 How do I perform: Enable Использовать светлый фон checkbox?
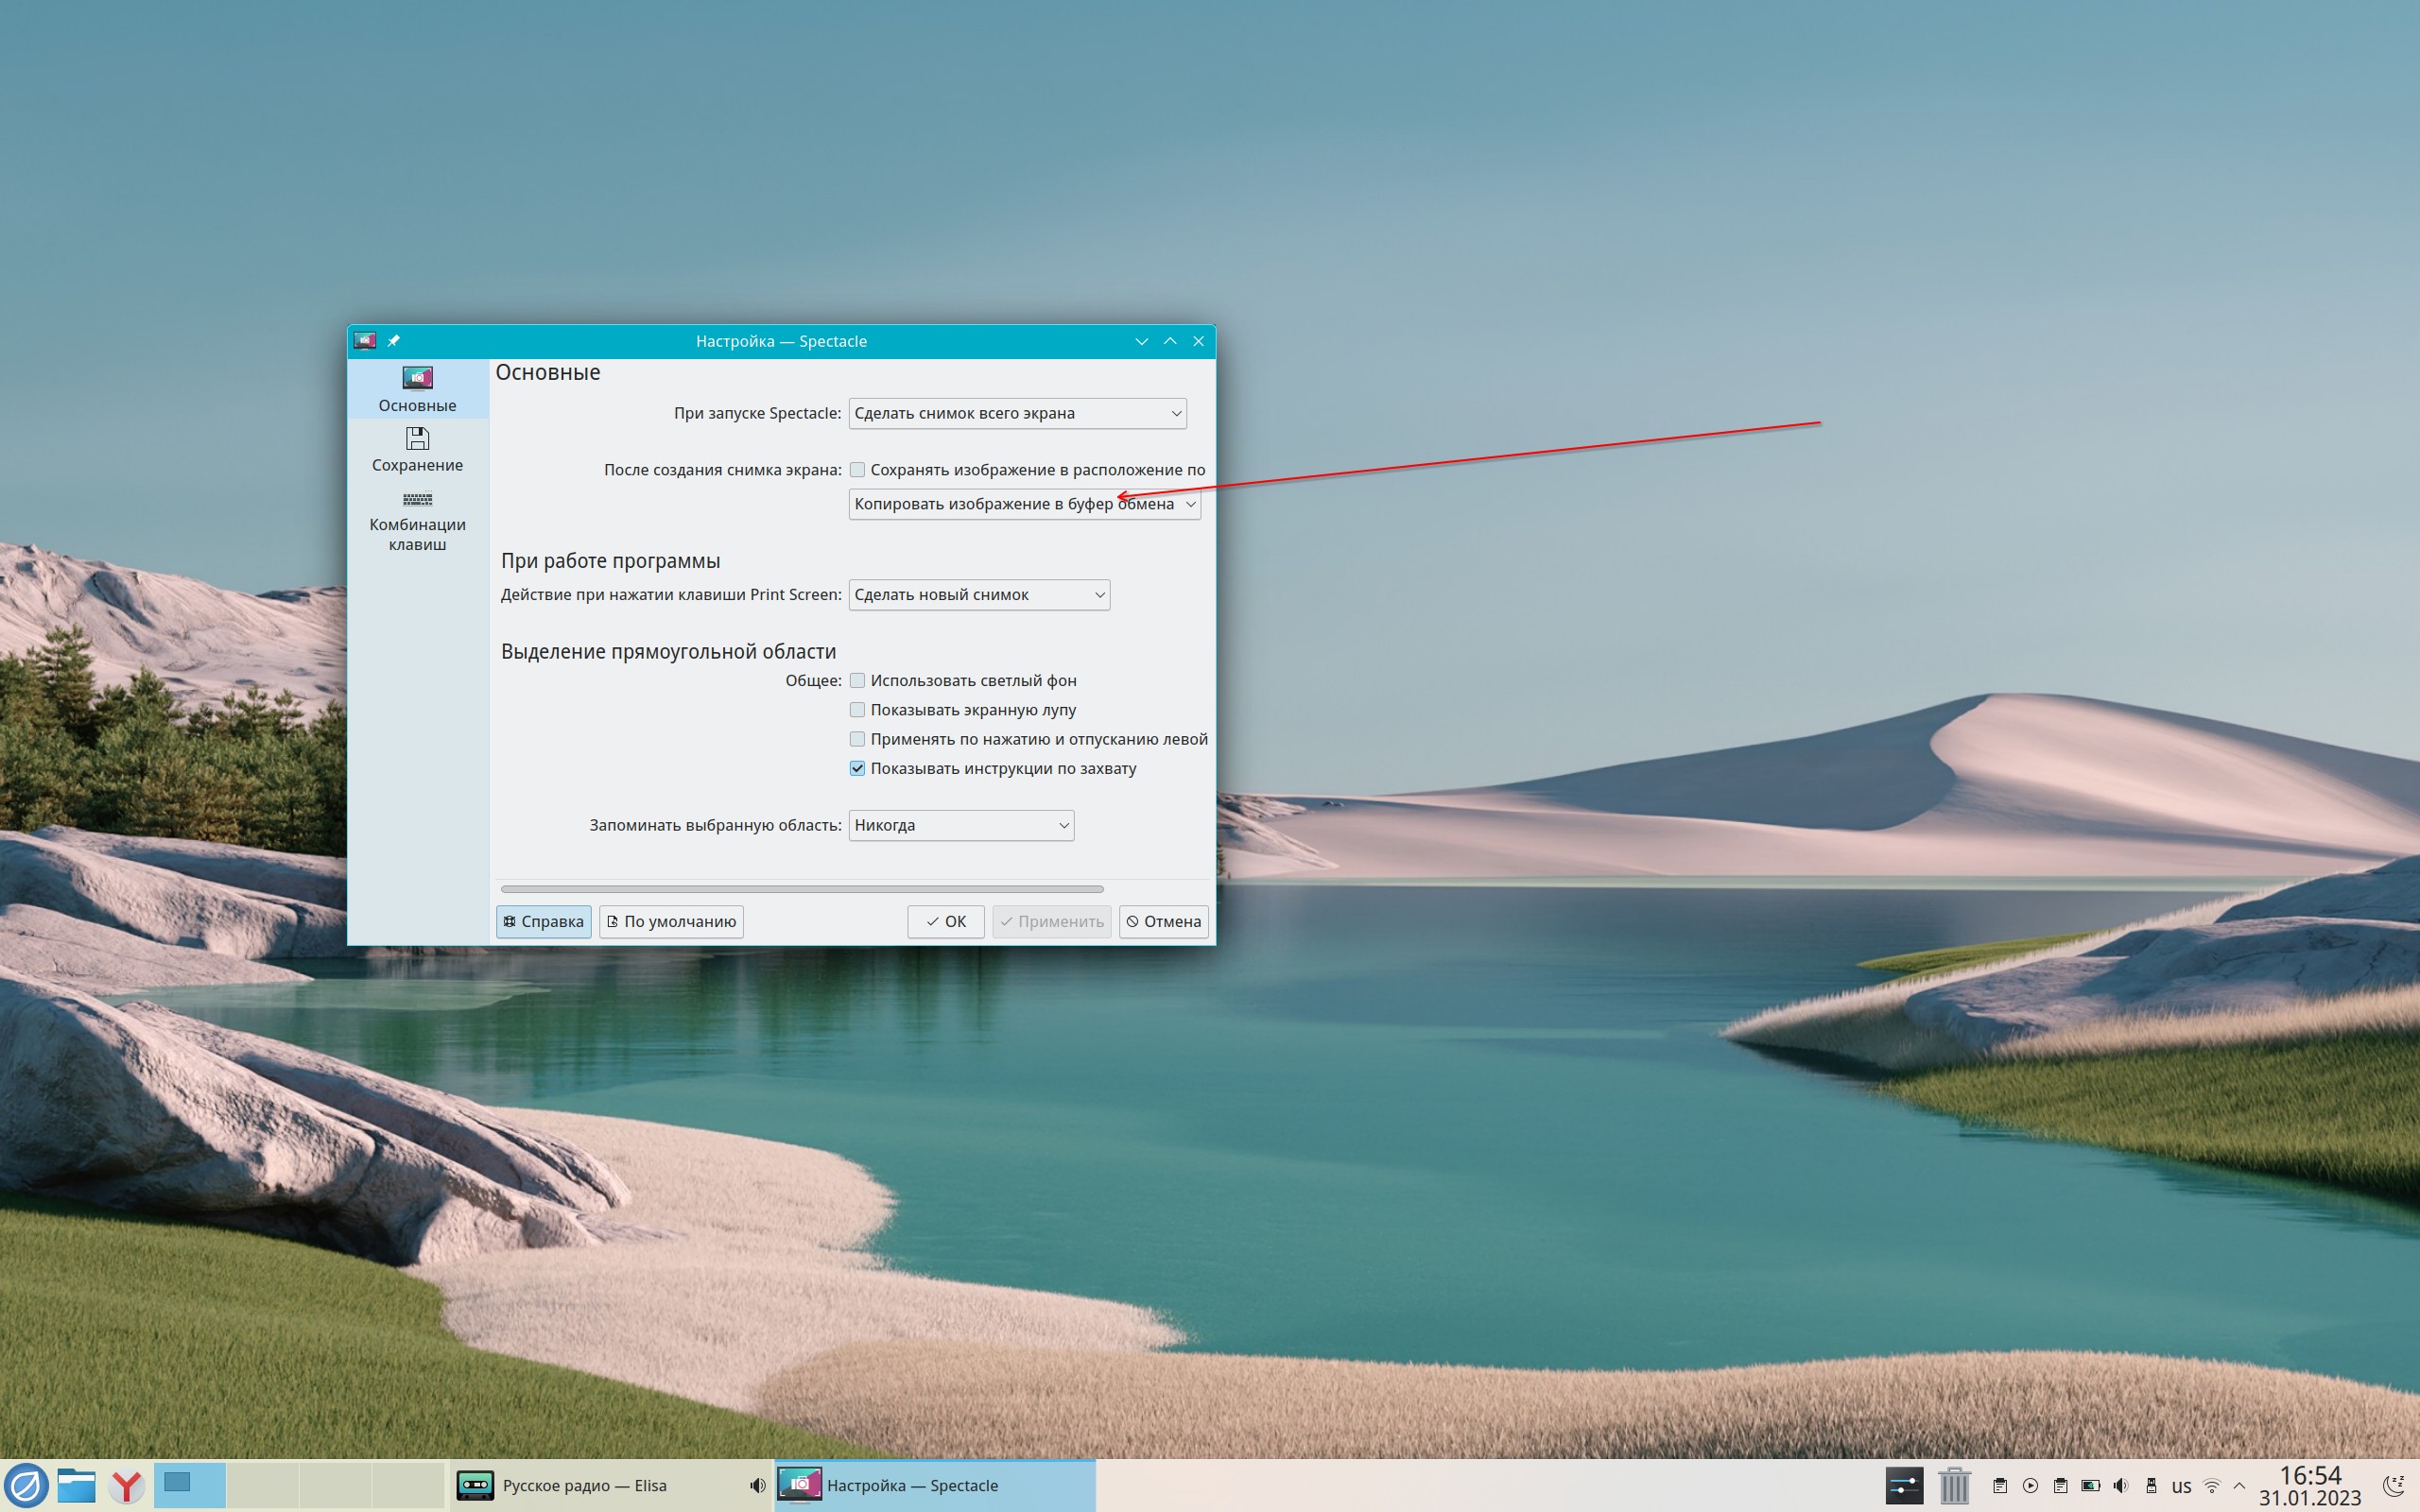pyautogui.click(x=857, y=681)
